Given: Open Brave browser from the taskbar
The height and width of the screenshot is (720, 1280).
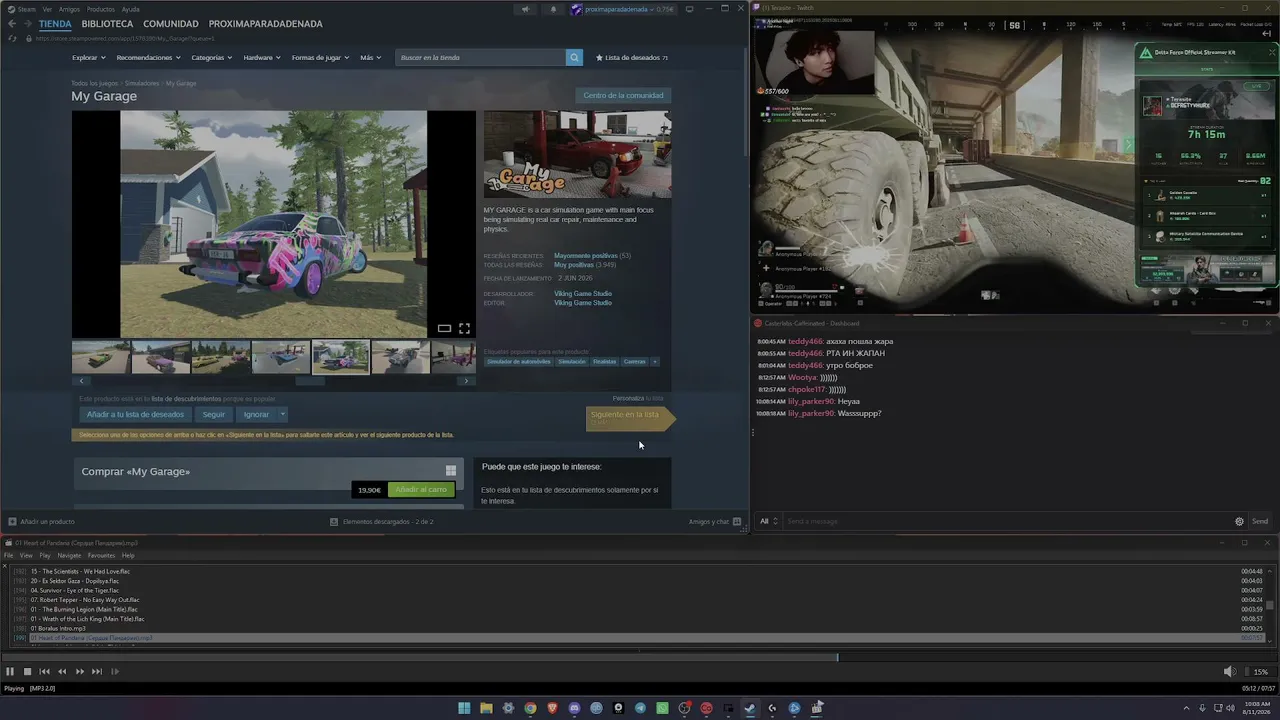Looking at the screenshot, I should click(552, 708).
